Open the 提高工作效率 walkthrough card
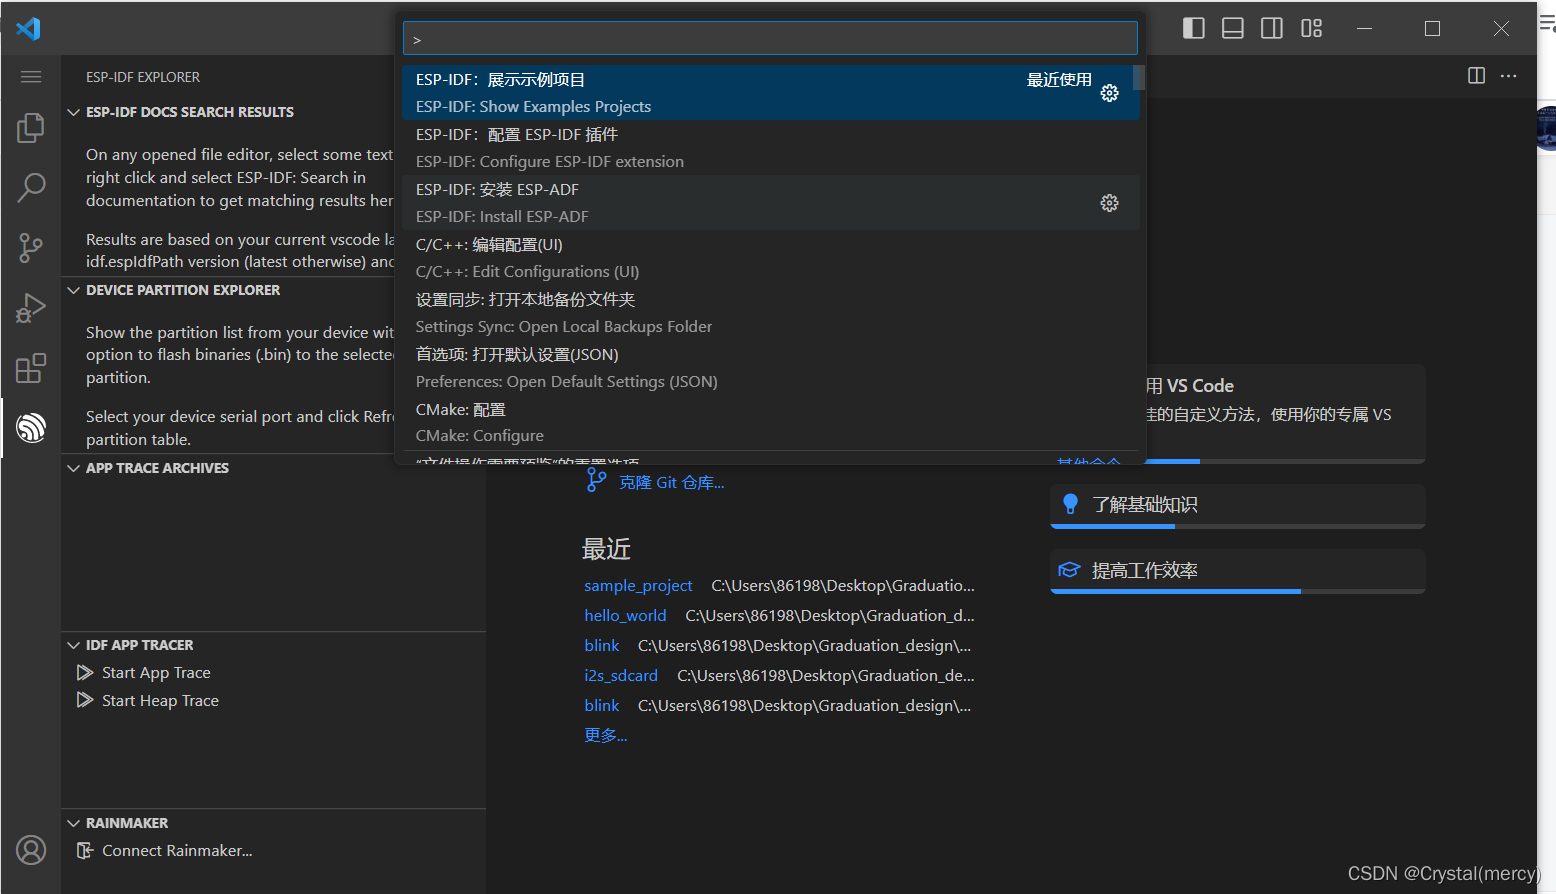The width and height of the screenshot is (1556, 894). 1238,571
